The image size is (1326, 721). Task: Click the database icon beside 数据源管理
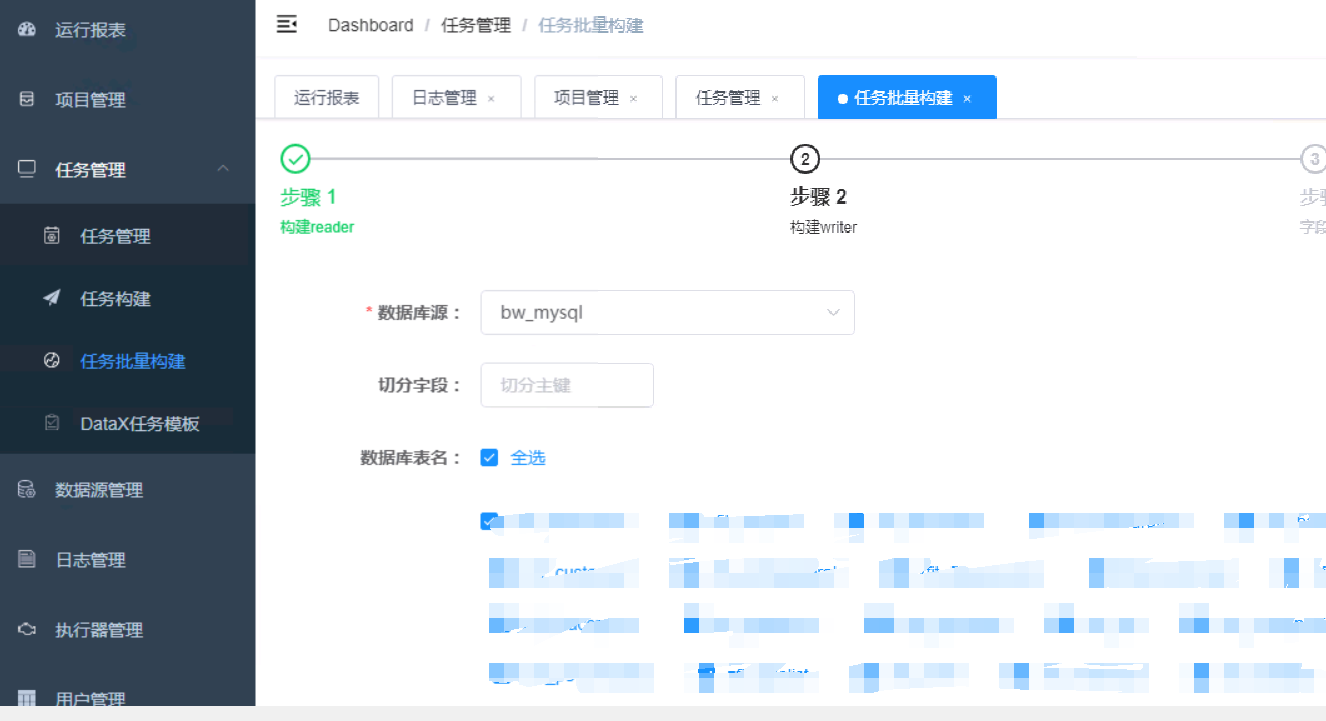click(x=27, y=489)
